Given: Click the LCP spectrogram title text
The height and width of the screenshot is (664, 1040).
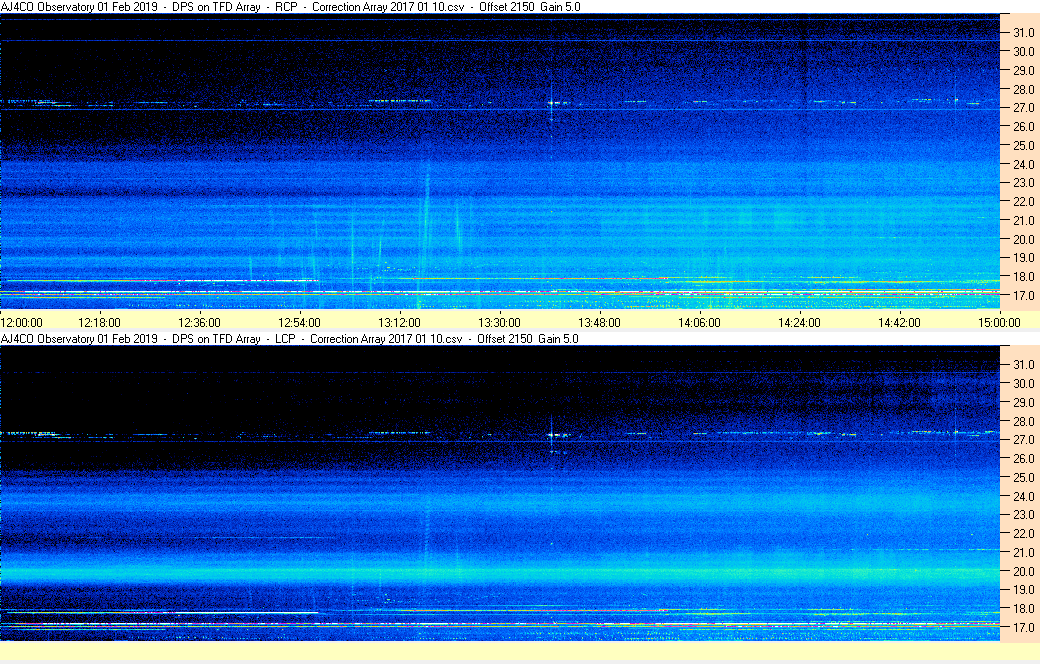Looking at the screenshot, I should click(289, 338).
